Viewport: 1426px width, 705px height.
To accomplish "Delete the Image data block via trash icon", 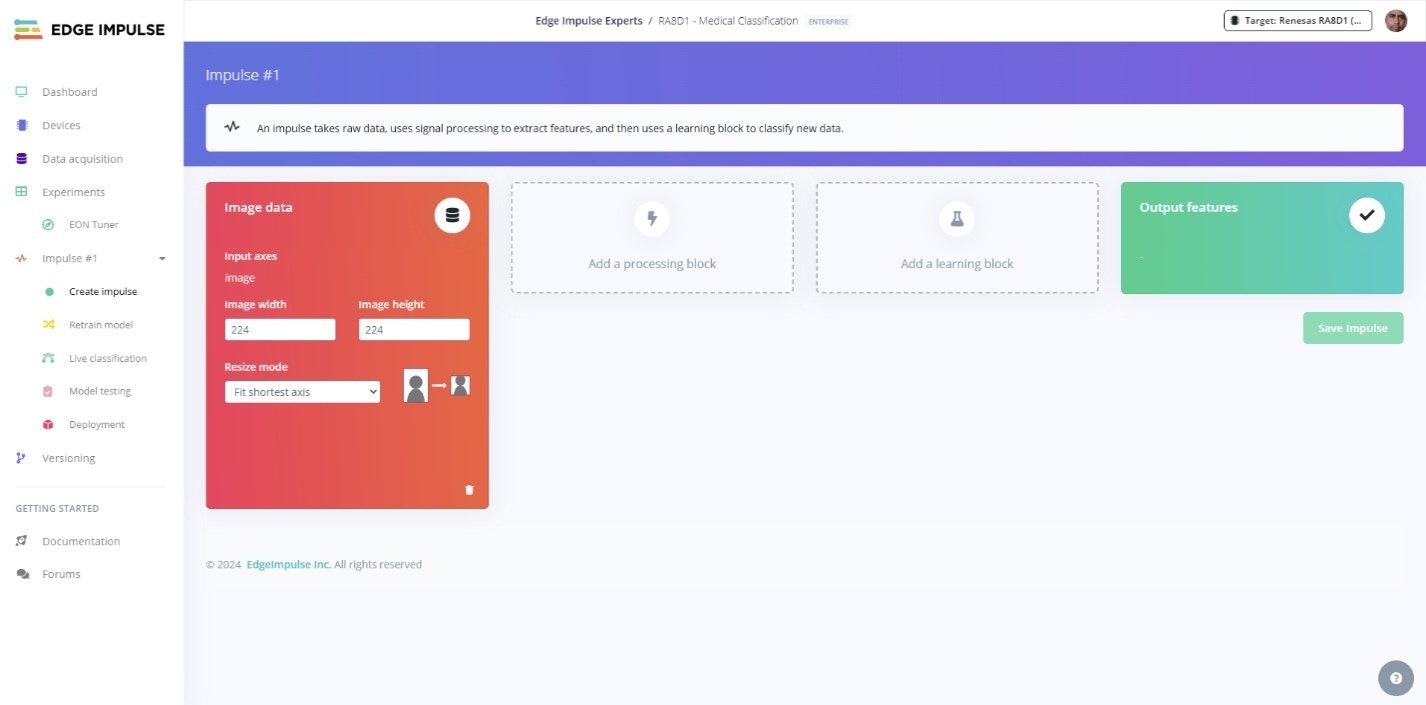I will (469, 490).
